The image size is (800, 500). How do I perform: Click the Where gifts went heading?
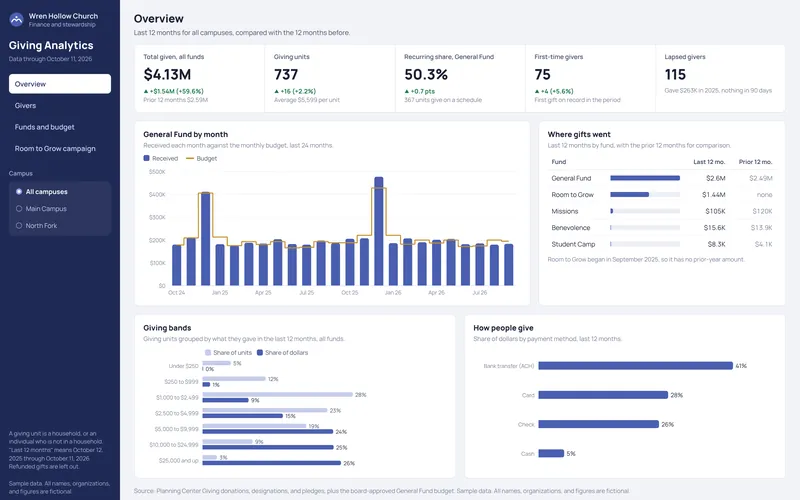579,135
